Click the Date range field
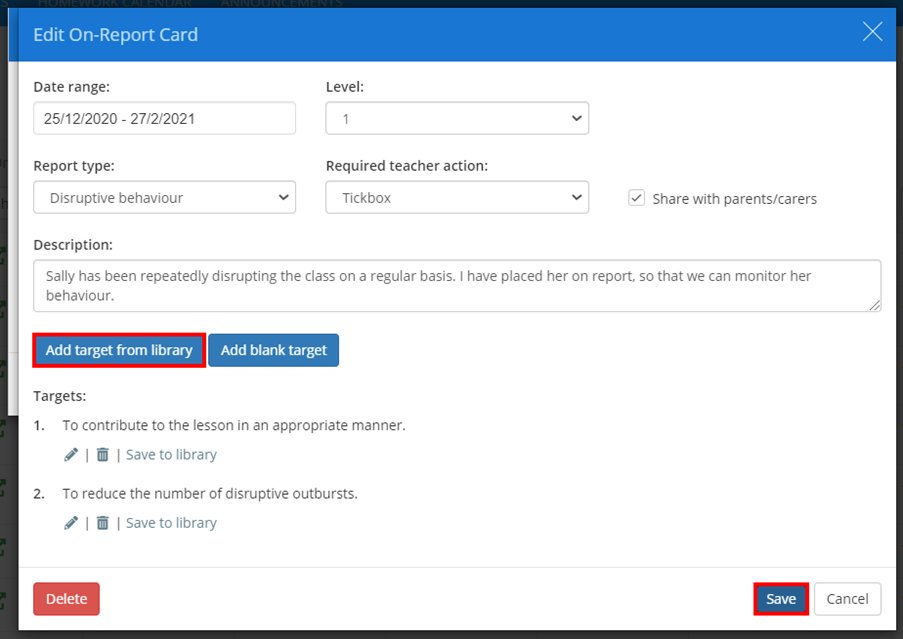This screenshot has width=903, height=639. pyautogui.click(x=164, y=117)
